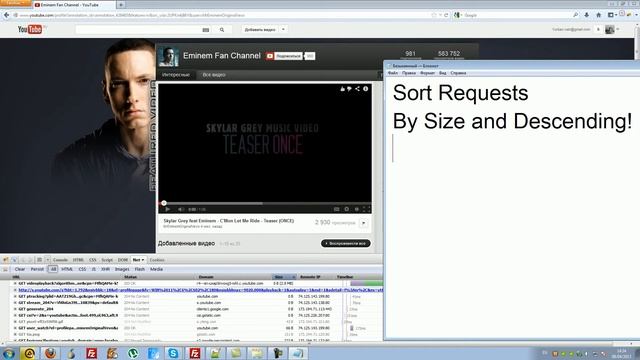Open Net panel options dropdown
Image resolution: width=640 pixels, height=360 pixels.
142,260
